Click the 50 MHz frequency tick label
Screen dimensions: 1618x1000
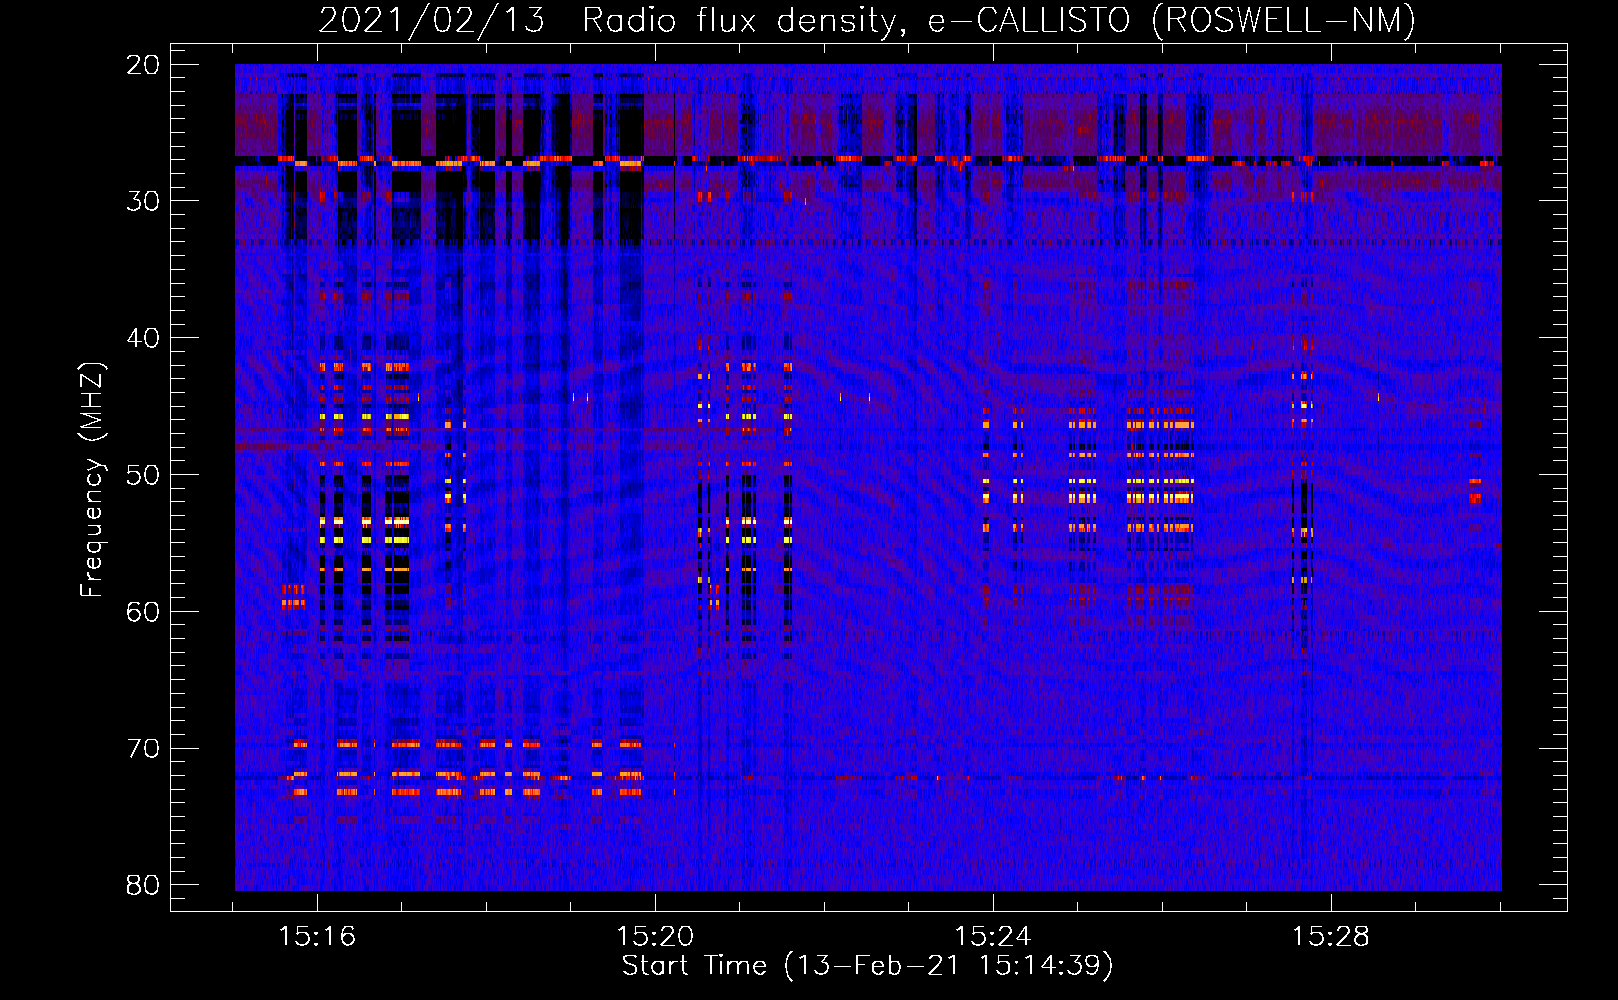point(144,475)
